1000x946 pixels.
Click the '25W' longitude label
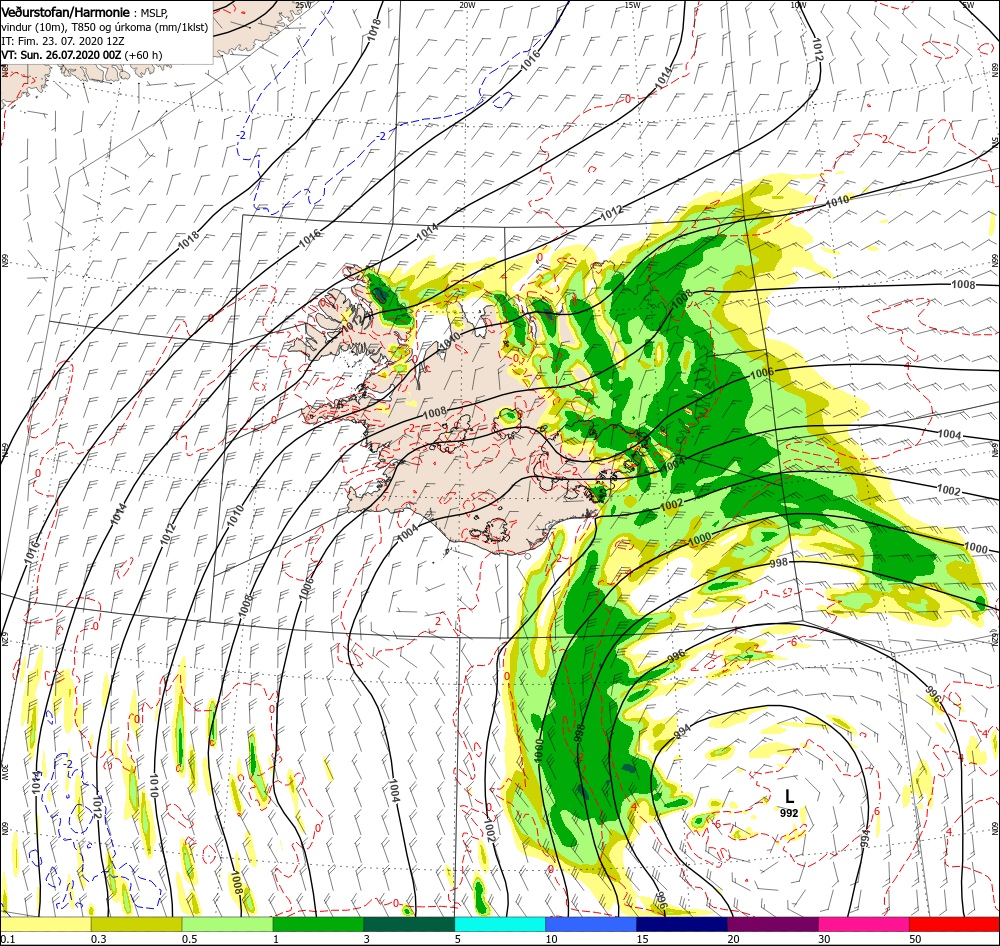point(303,5)
